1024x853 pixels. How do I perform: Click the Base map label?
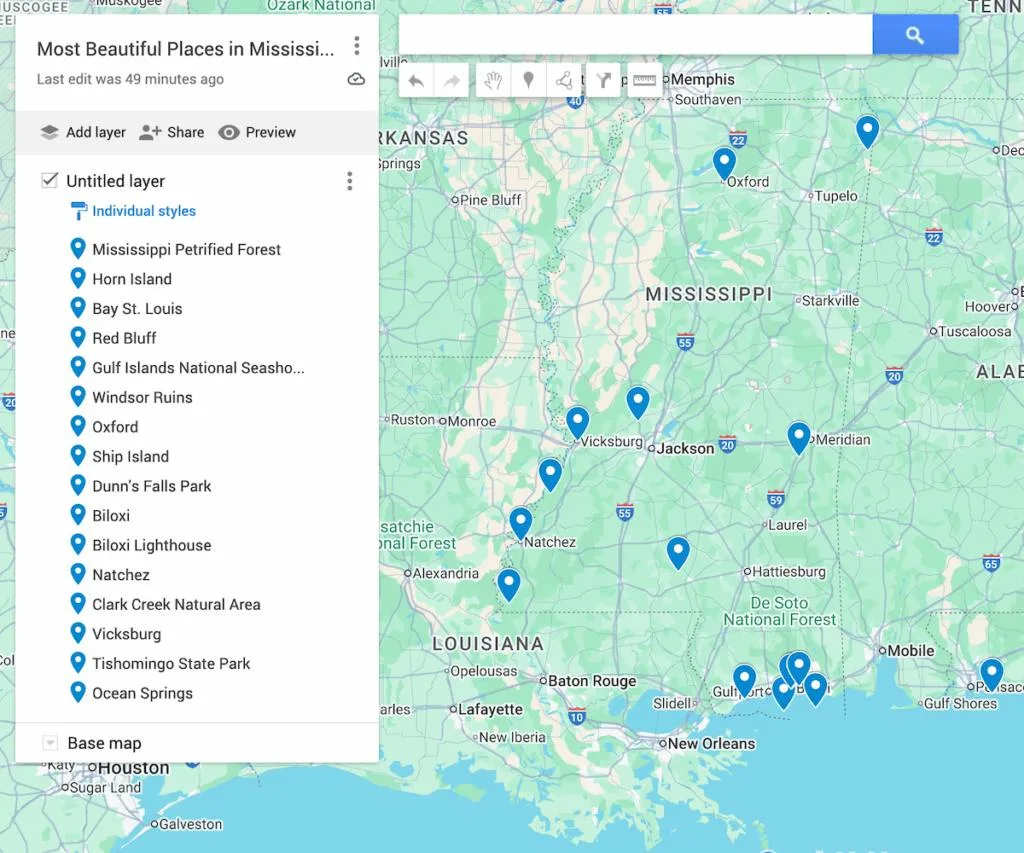[104, 743]
